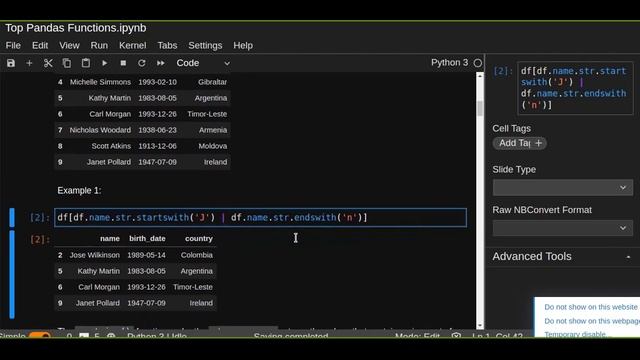Restart the kernel

point(142,63)
